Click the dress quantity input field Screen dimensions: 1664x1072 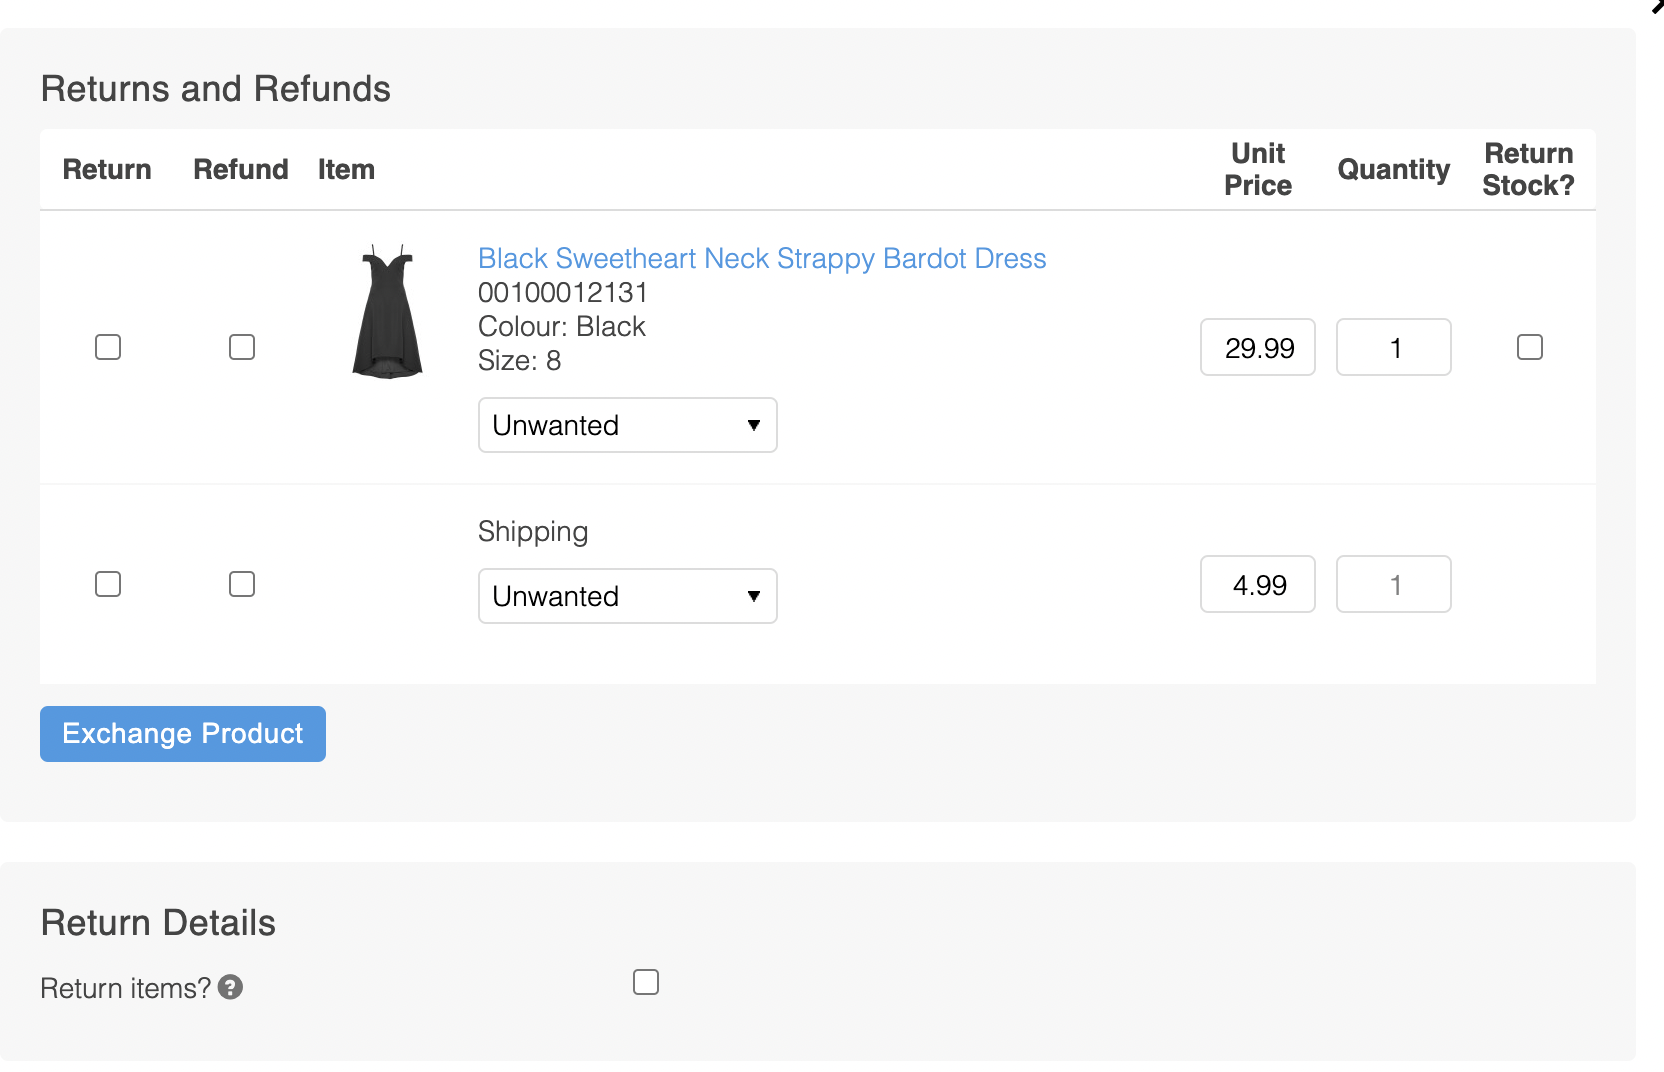click(x=1393, y=348)
